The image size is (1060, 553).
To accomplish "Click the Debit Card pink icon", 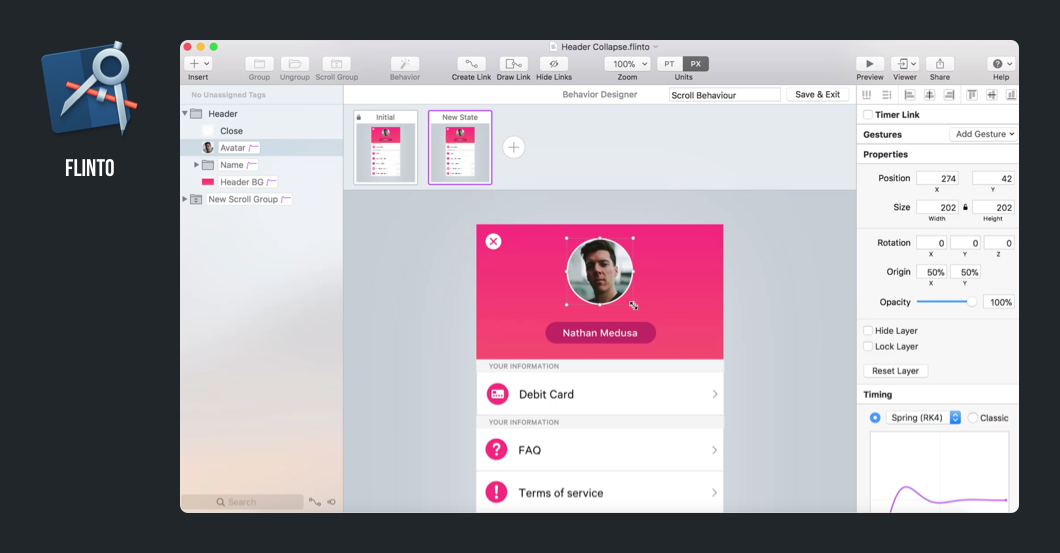I will tap(497, 394).
